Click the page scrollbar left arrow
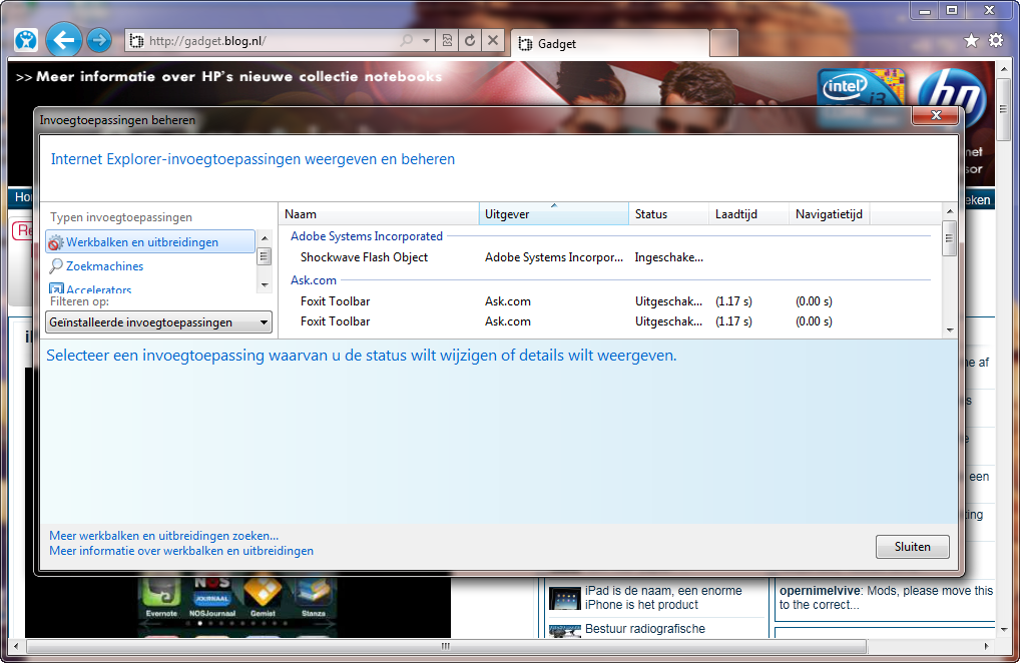Viewport: 1020px width, 663px height. [x=16, y=646]
